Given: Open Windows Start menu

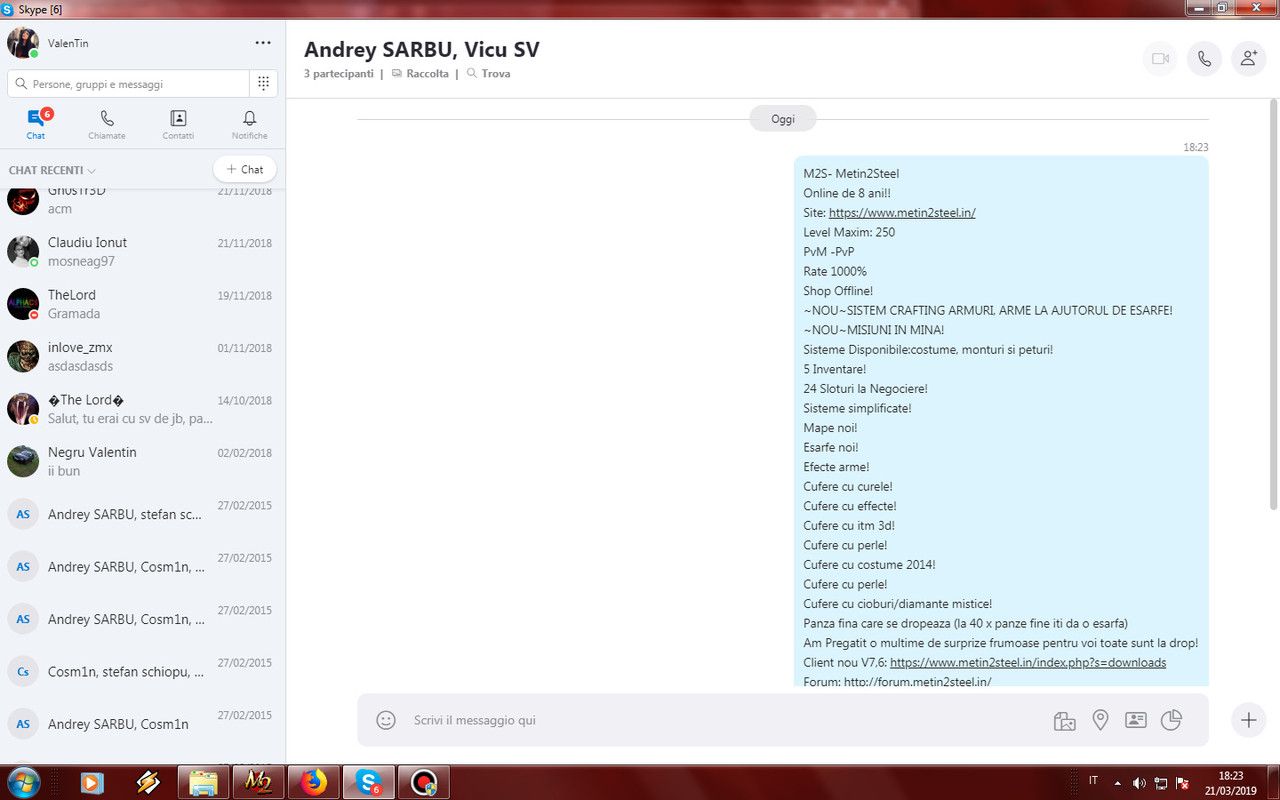Looking at the screenshot, I should point(22,783).
